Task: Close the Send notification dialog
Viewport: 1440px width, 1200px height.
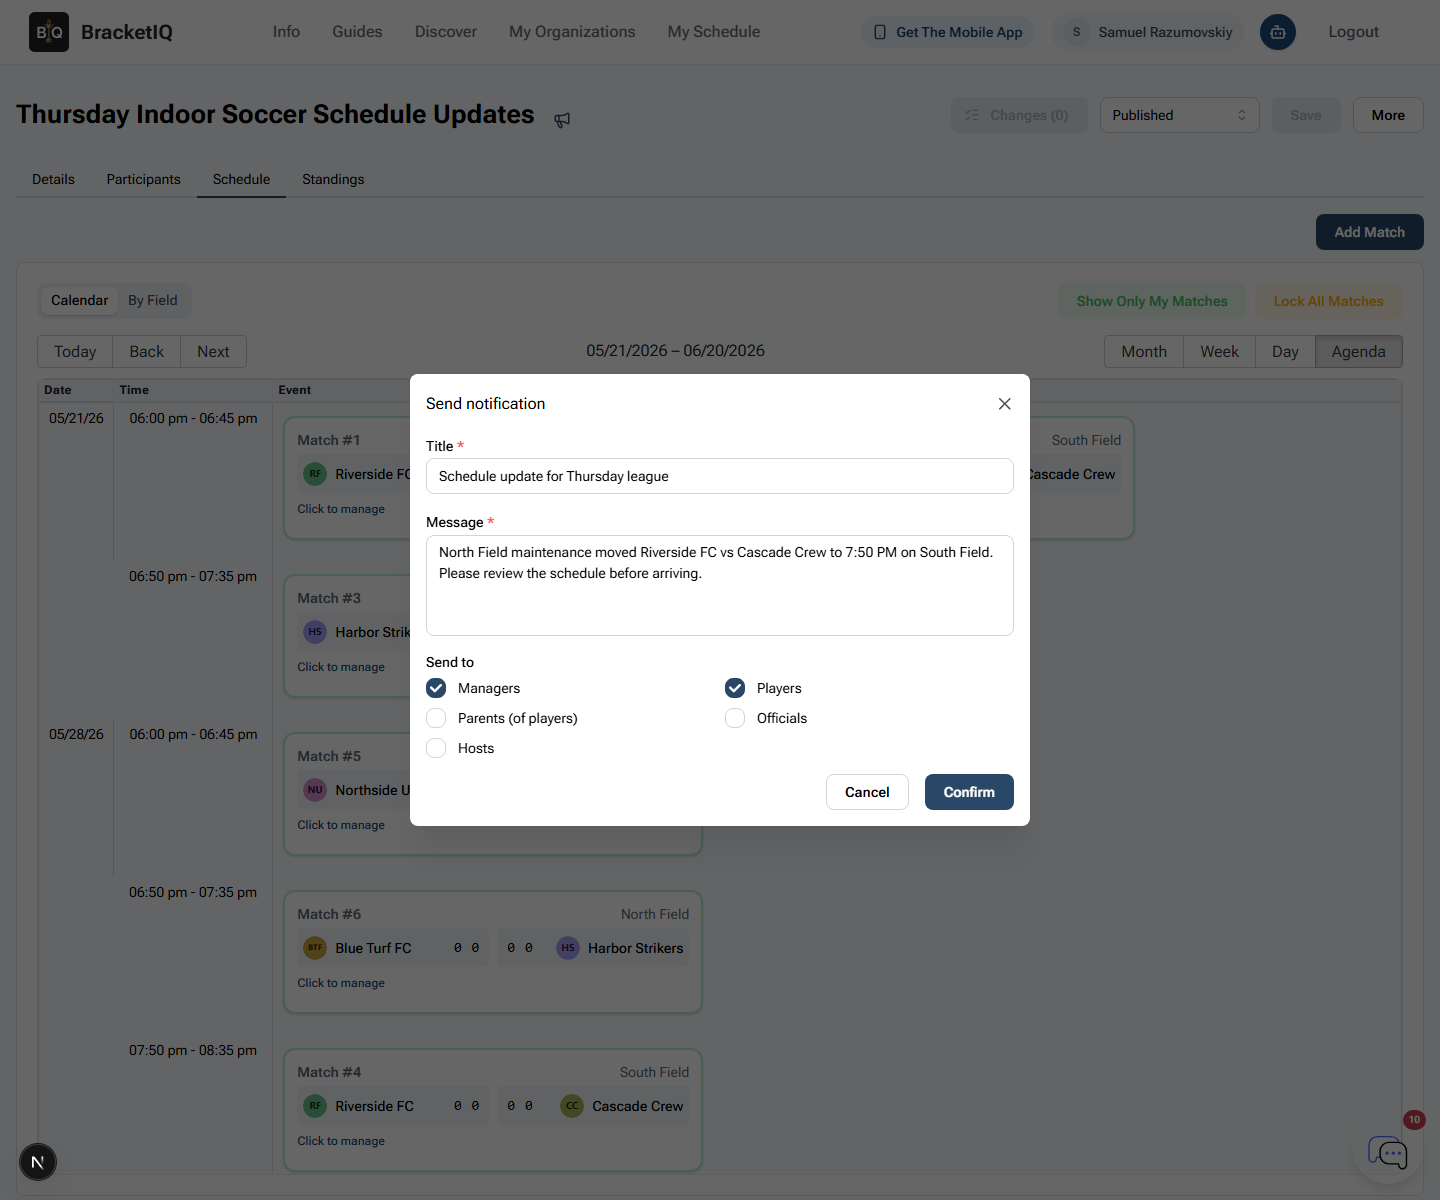Action: (x=1005, y=404)
